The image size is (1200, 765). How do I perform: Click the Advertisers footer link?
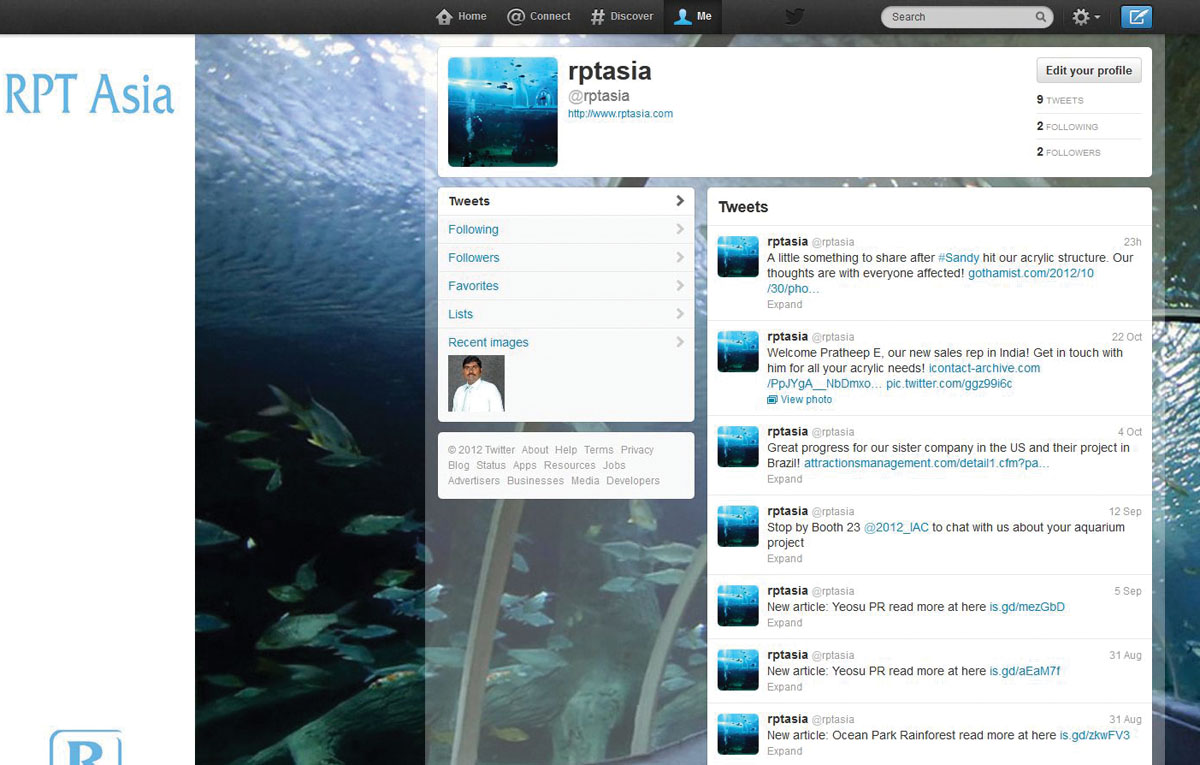[474, 481]
